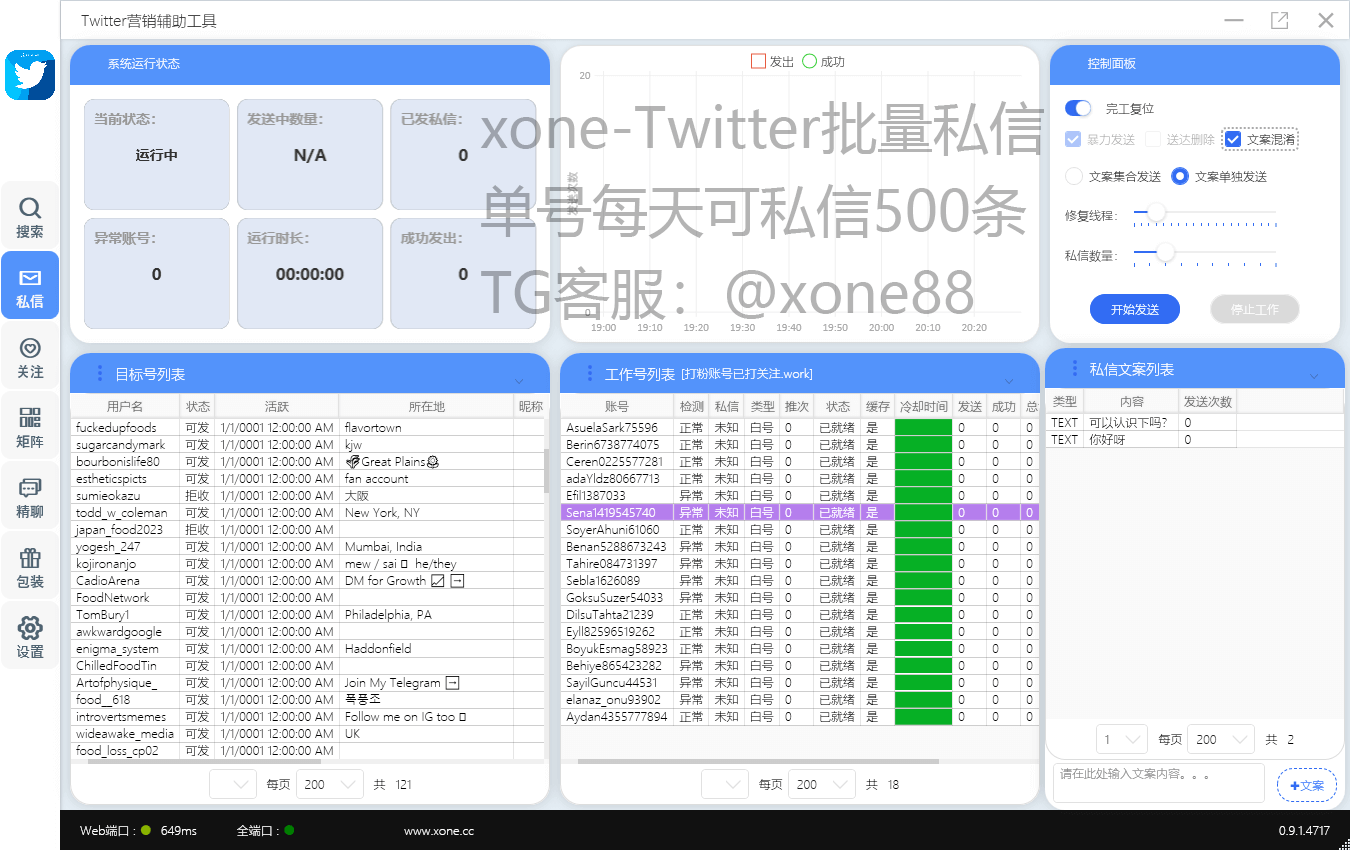Screen dimensions: 1350x850
Task: Open the 搜索 search sidebar icon
Action: tap(30, 217)
